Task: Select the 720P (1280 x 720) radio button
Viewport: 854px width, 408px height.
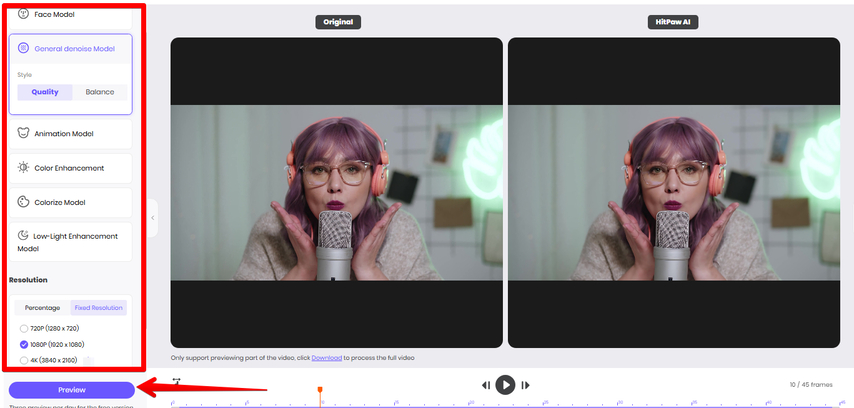Action: click(23, 328)
